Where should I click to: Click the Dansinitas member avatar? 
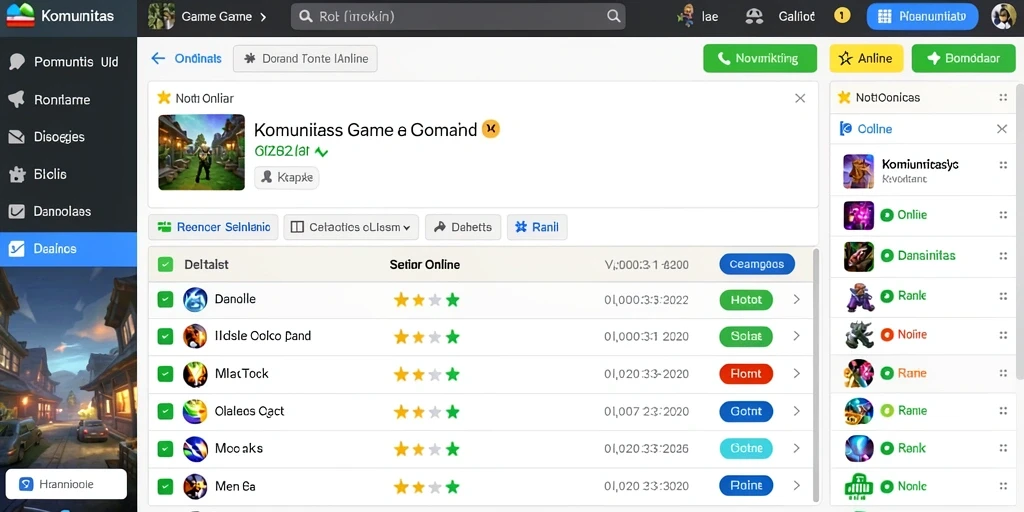[x=859, y=257]
